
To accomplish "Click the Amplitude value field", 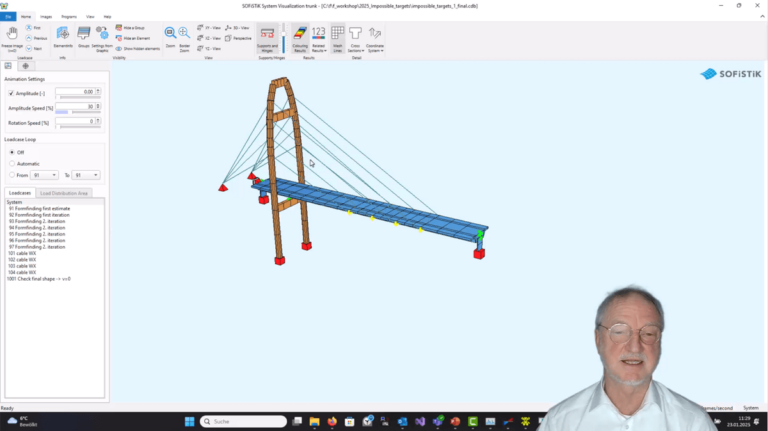I will coord(75,92).
